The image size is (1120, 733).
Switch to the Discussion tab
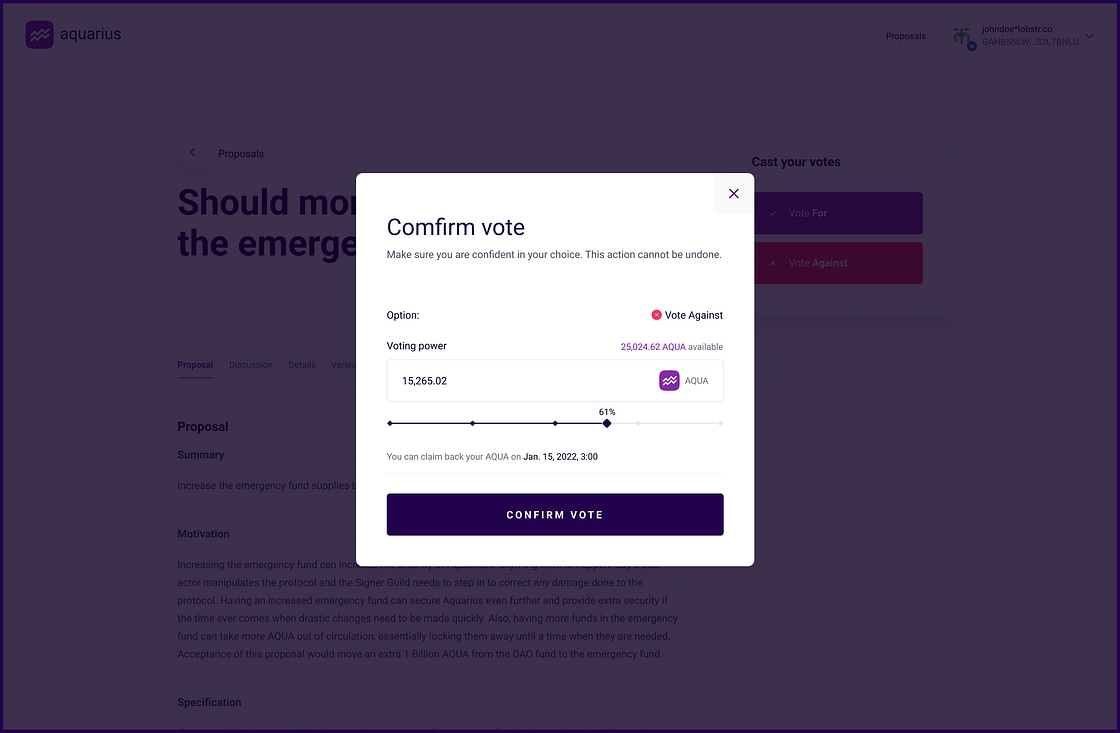(x=250, y=365)
